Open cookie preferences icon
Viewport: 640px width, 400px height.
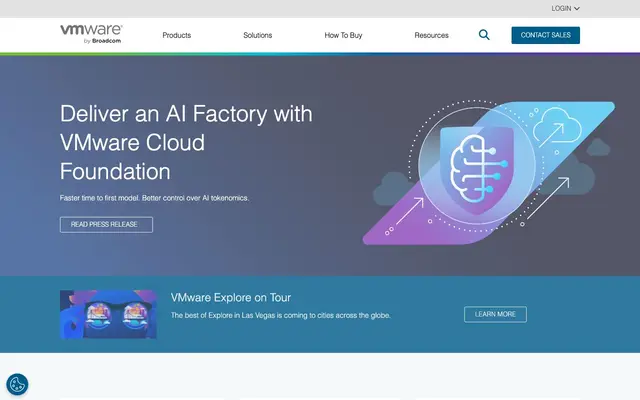coord(17,384)
